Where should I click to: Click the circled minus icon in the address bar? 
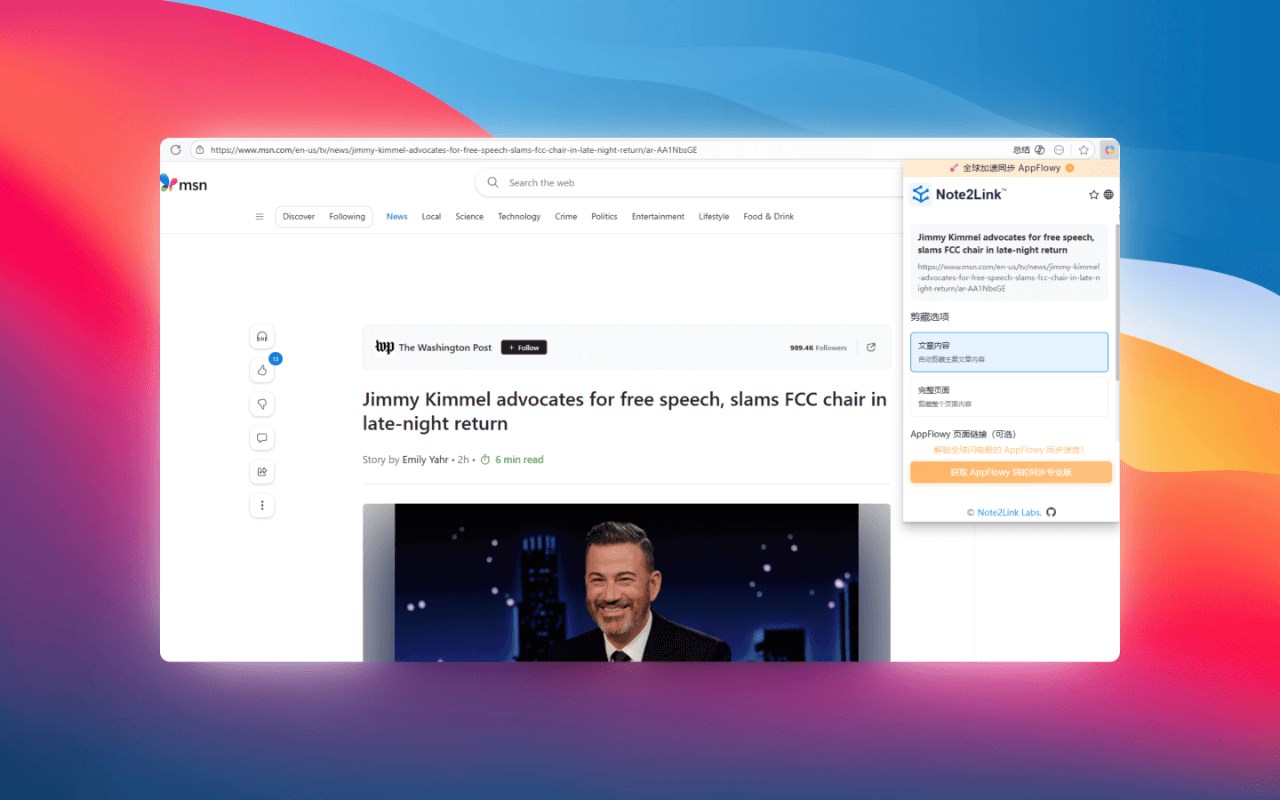click(1059, 150)
